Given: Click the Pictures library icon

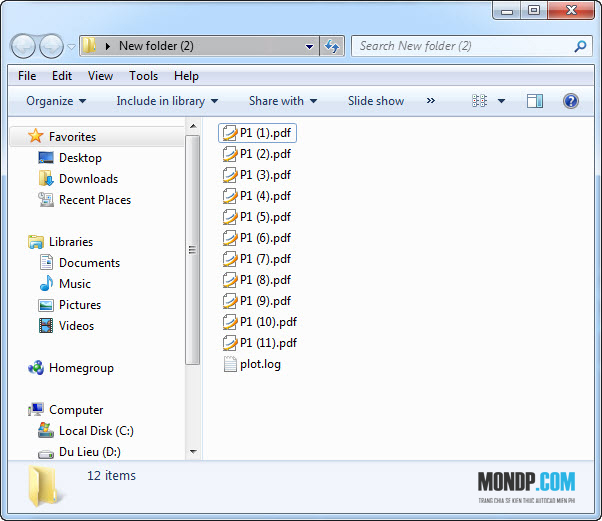Looking at the screenshot, I should tap(46, 305).
